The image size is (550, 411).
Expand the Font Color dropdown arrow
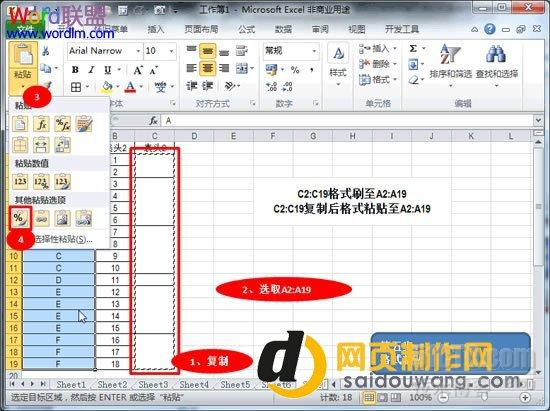[141, 86]
